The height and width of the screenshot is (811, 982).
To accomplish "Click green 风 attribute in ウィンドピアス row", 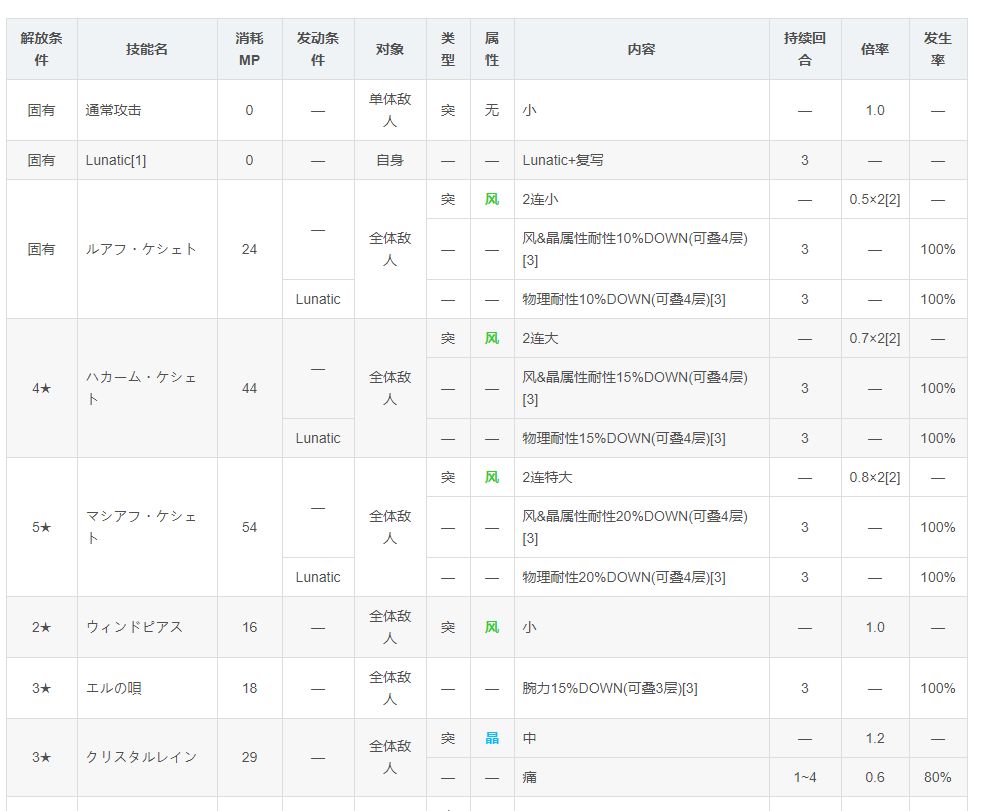I will (x=492, y=627).
